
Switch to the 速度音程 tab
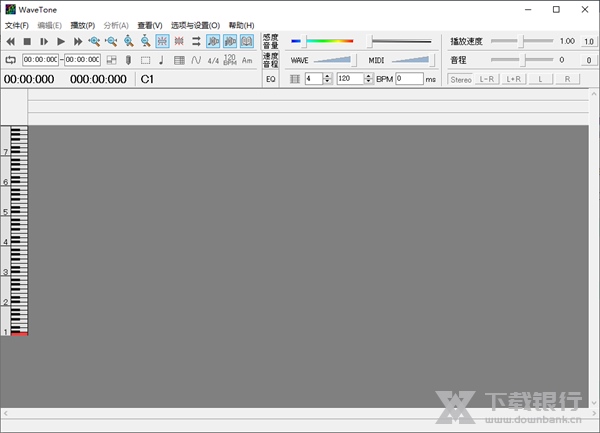(x=271, y=60)
